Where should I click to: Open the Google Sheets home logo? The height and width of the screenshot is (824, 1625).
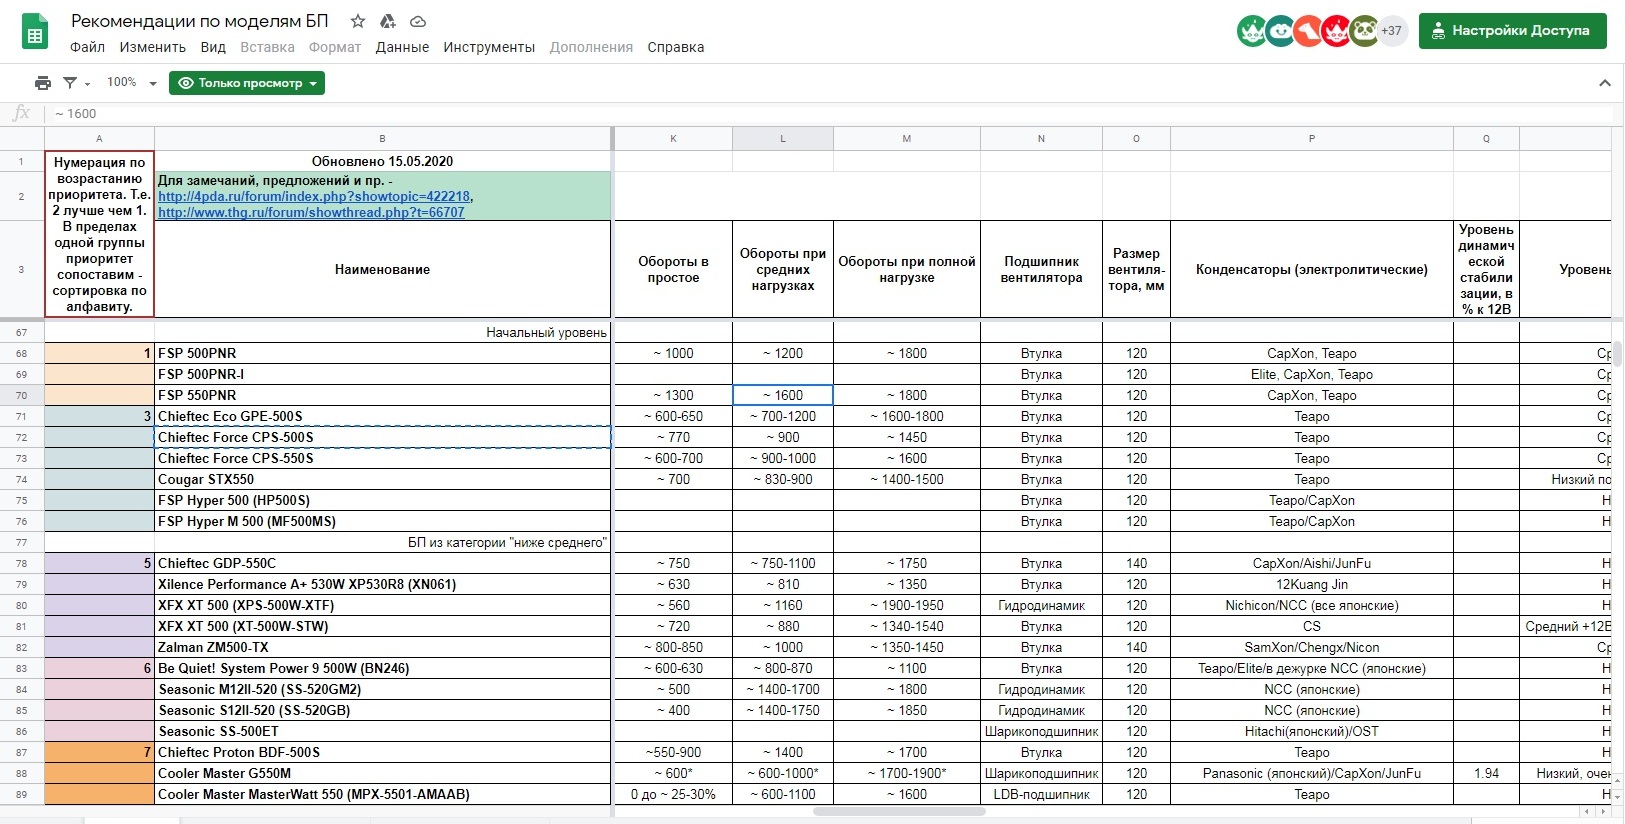point(35,32)
